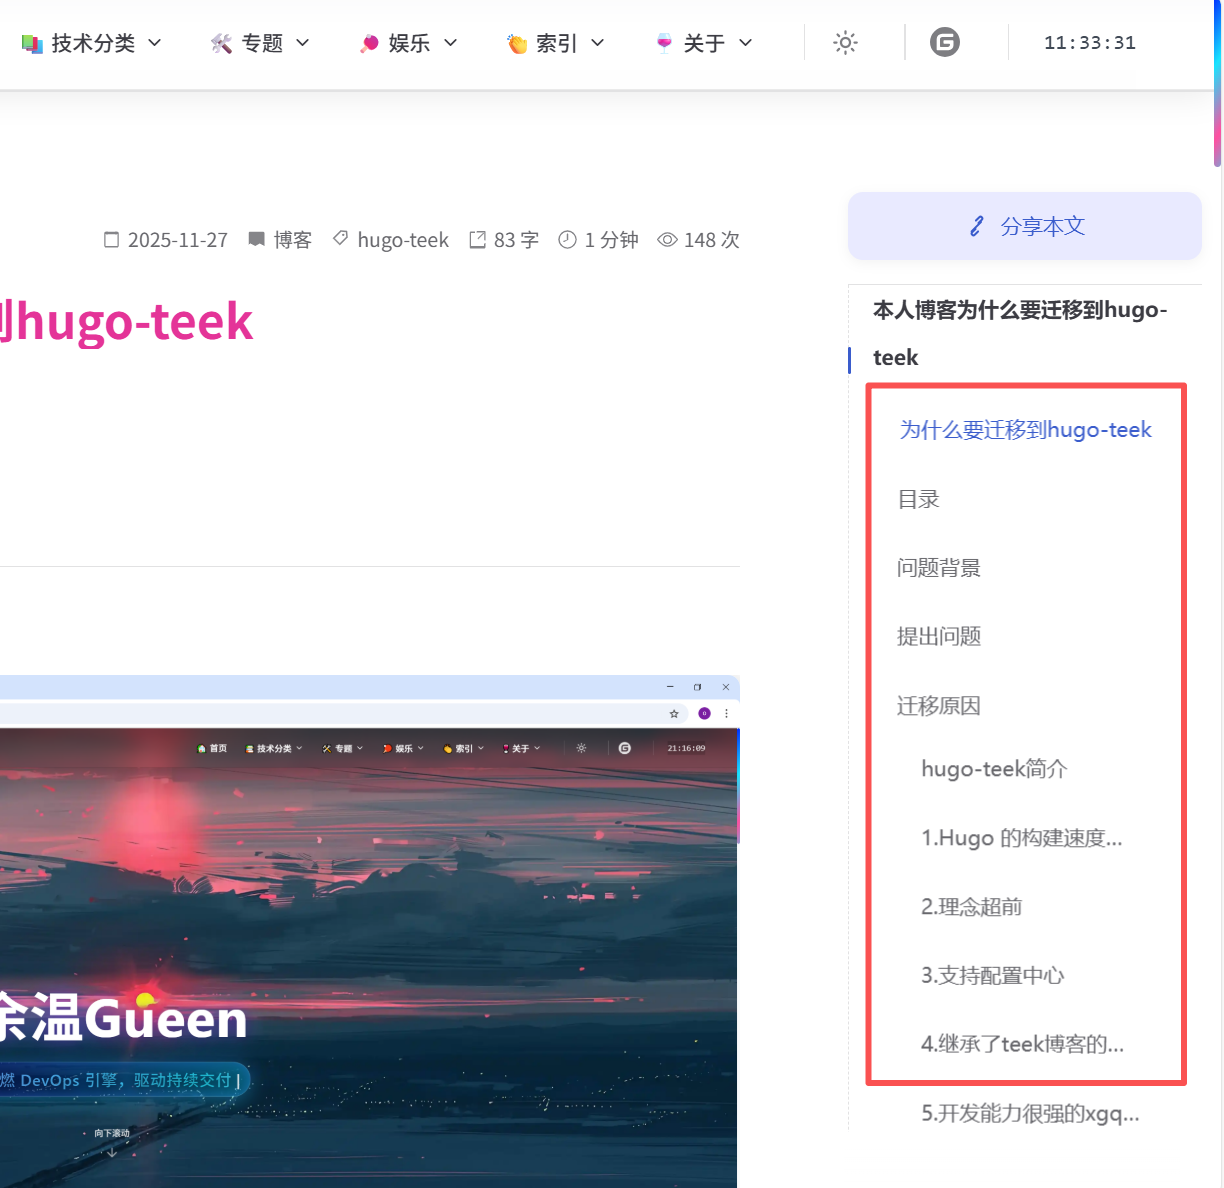The height and width of the screenshot is (1188, 1224).
Task: Toggle the light/dark theme sun icon
Action: point(845,43)
